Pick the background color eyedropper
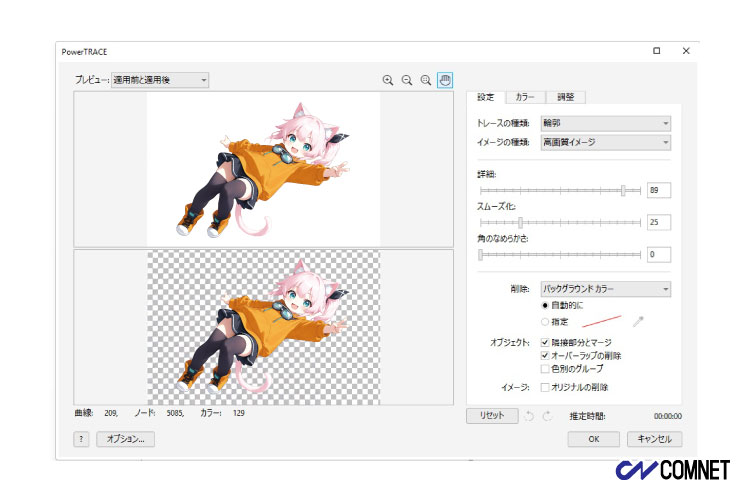The width and height of the screenshot is (750, 500). pyautogui.click(x=638, y=322)
